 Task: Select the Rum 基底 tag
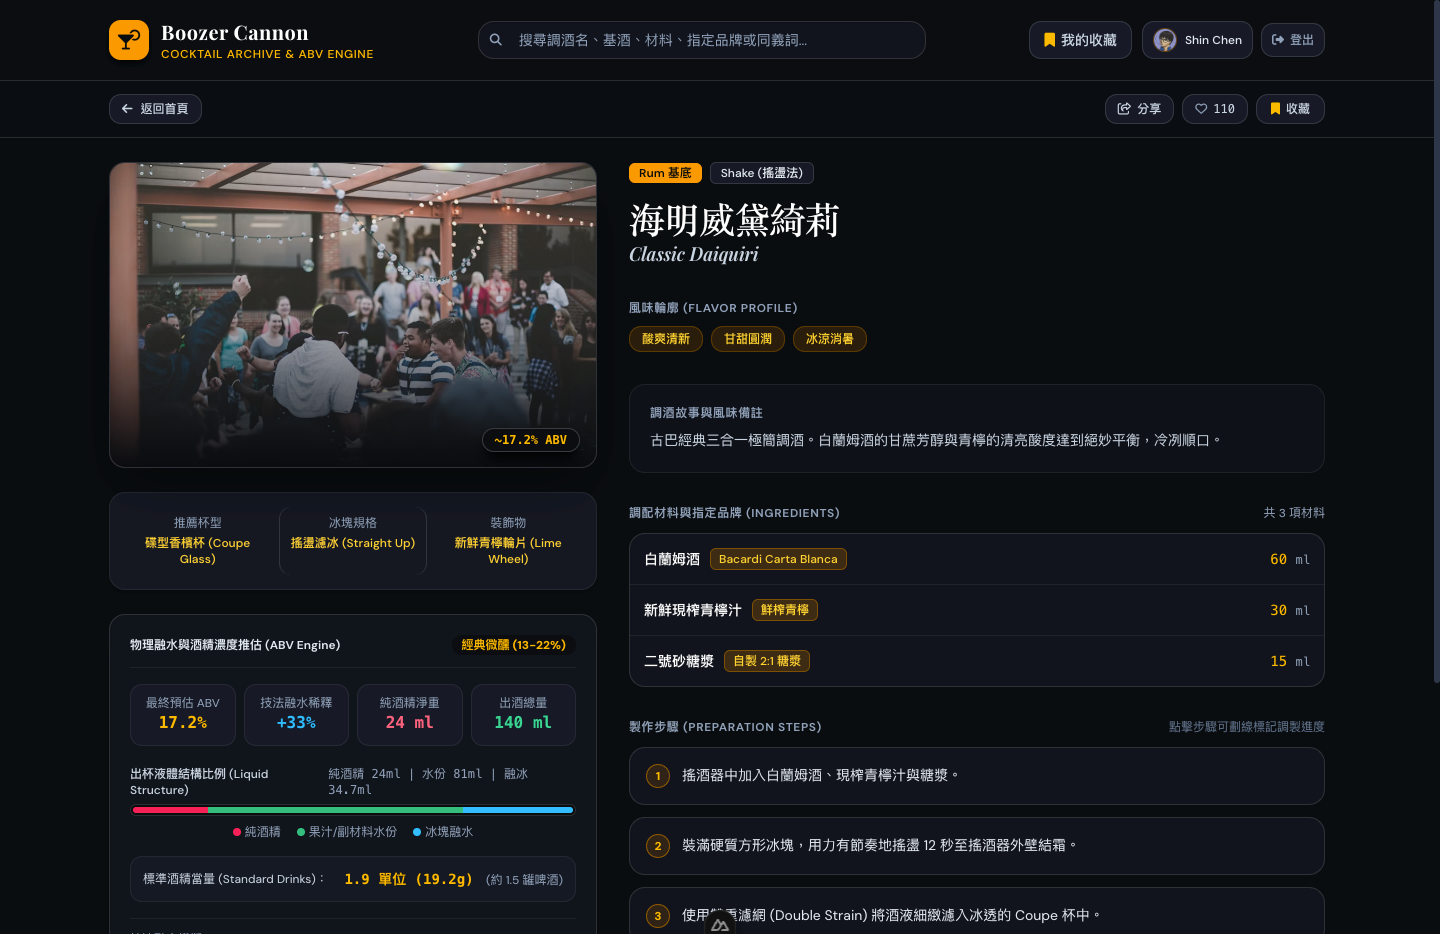tap(665, 173)
